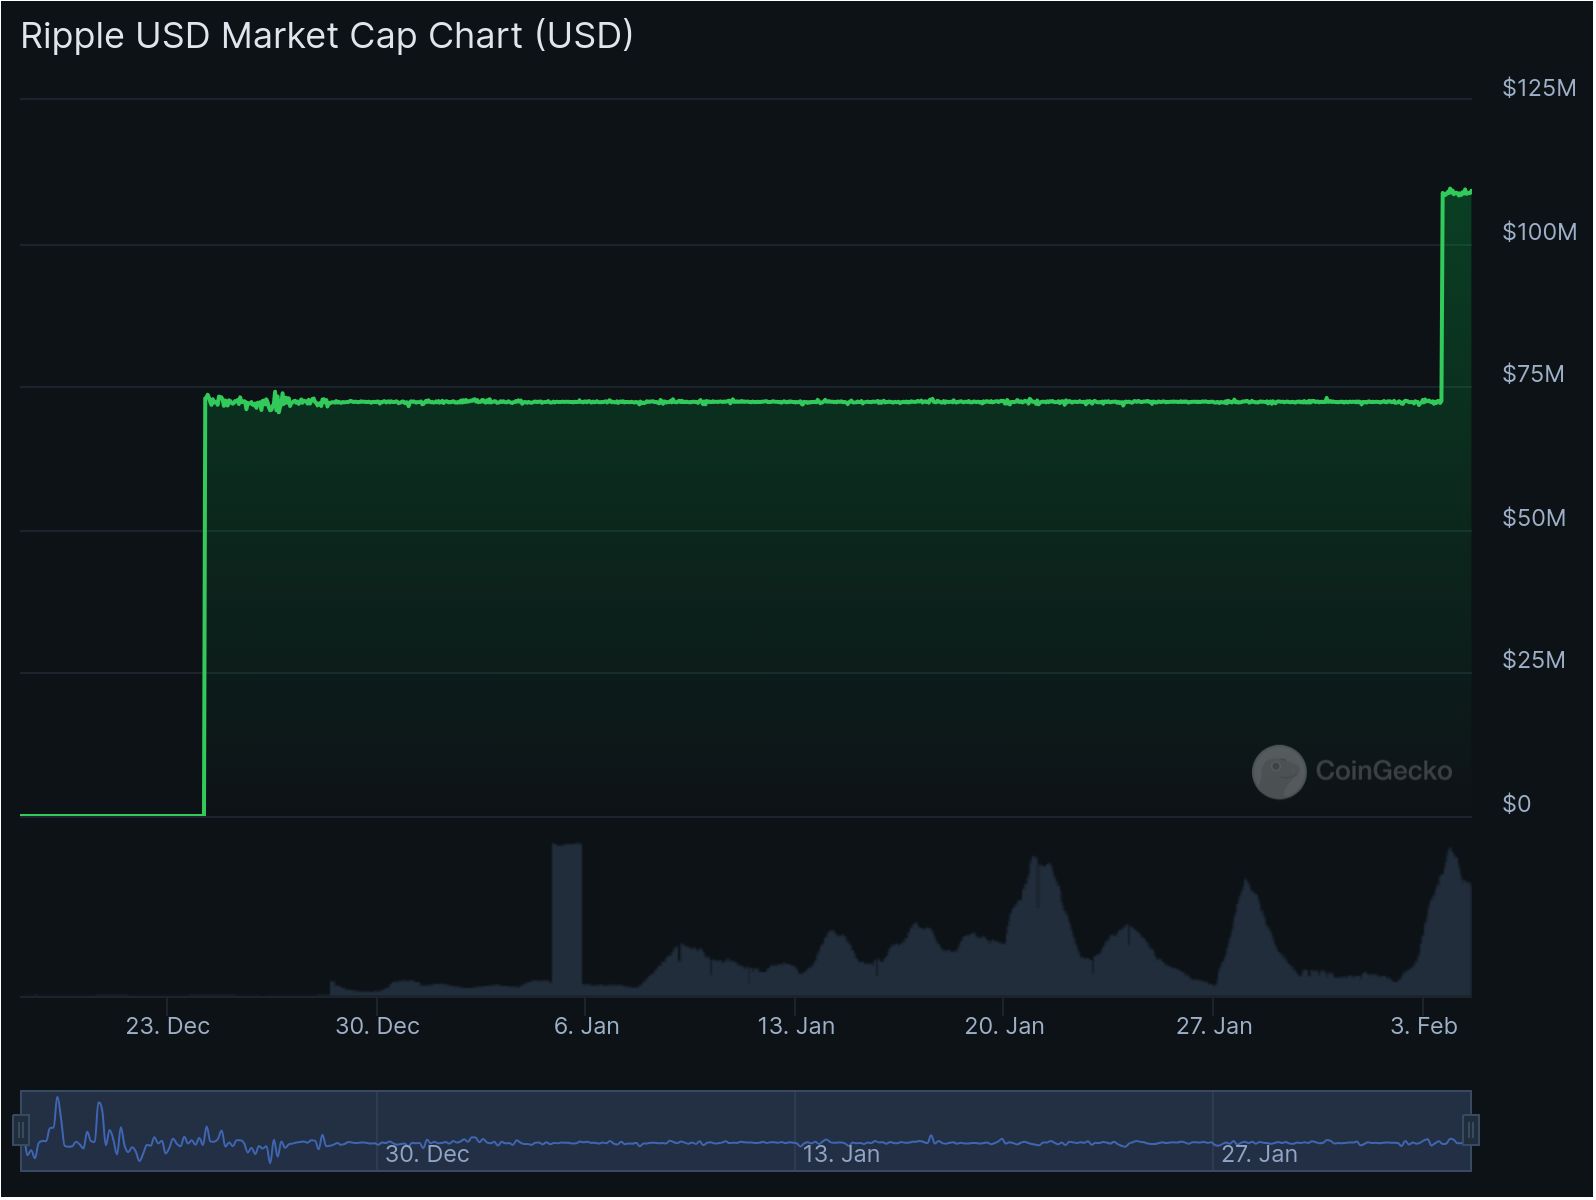The width and height of the screenshot is (1596, 1200).
Task: Click the 3. Feb date label
Action: click(x=1424, y=1026)
